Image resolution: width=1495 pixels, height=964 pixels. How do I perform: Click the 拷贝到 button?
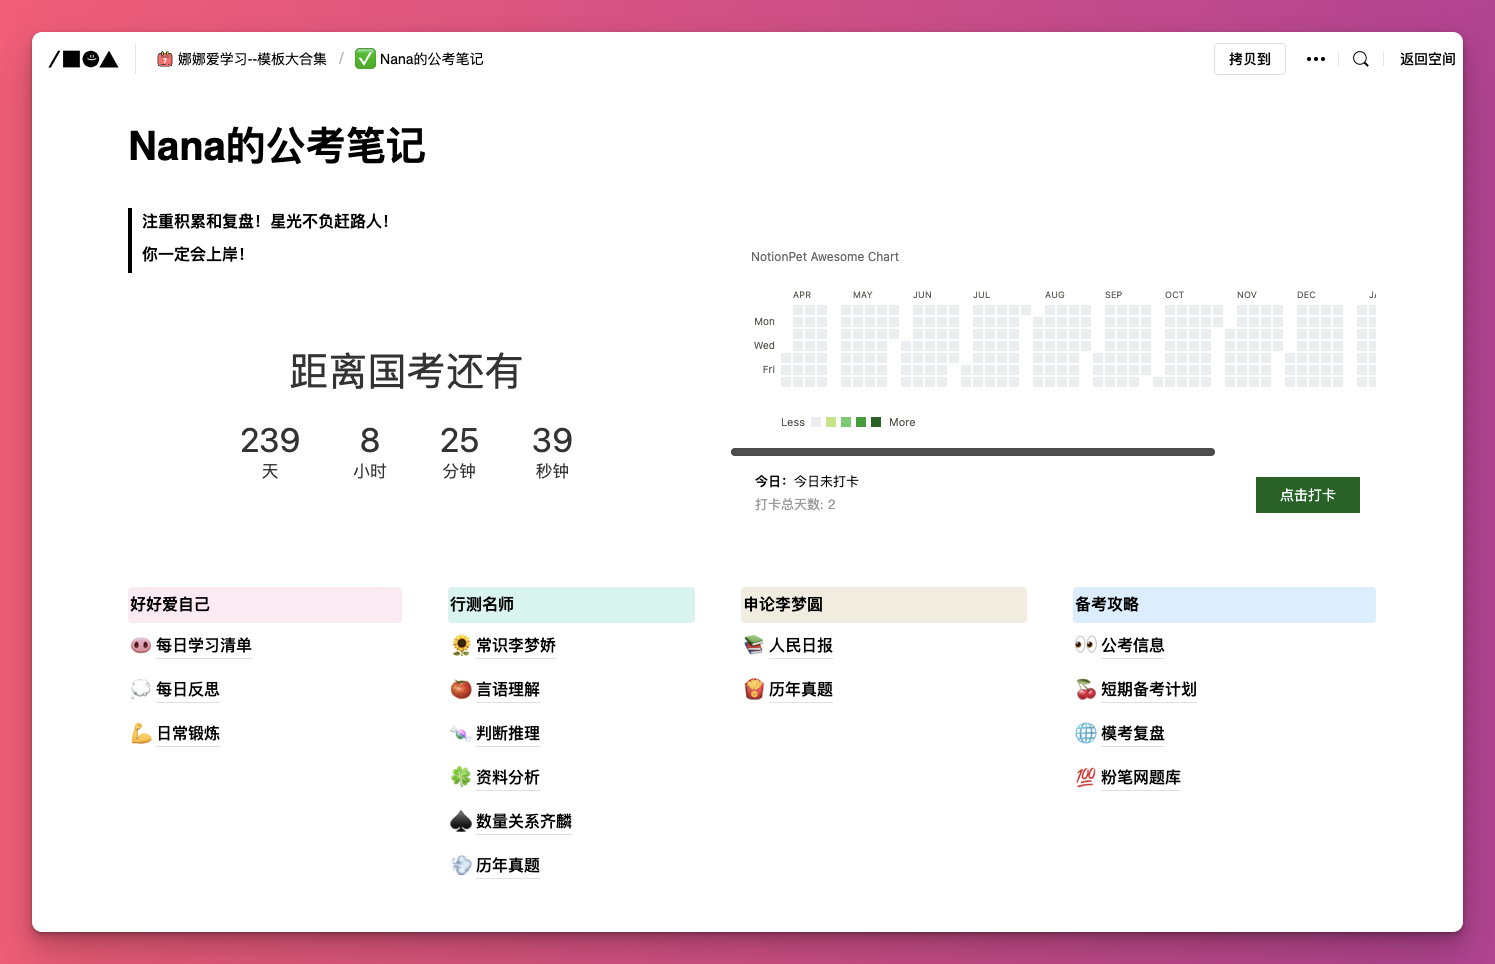pos(1249,59)
